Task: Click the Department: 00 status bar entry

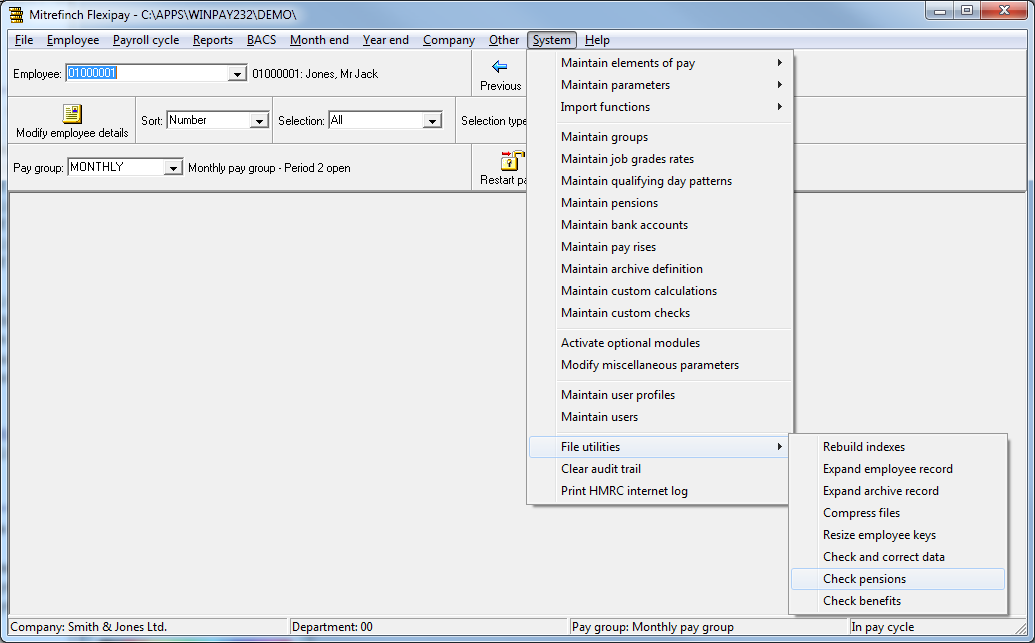Action: point(428,626)
